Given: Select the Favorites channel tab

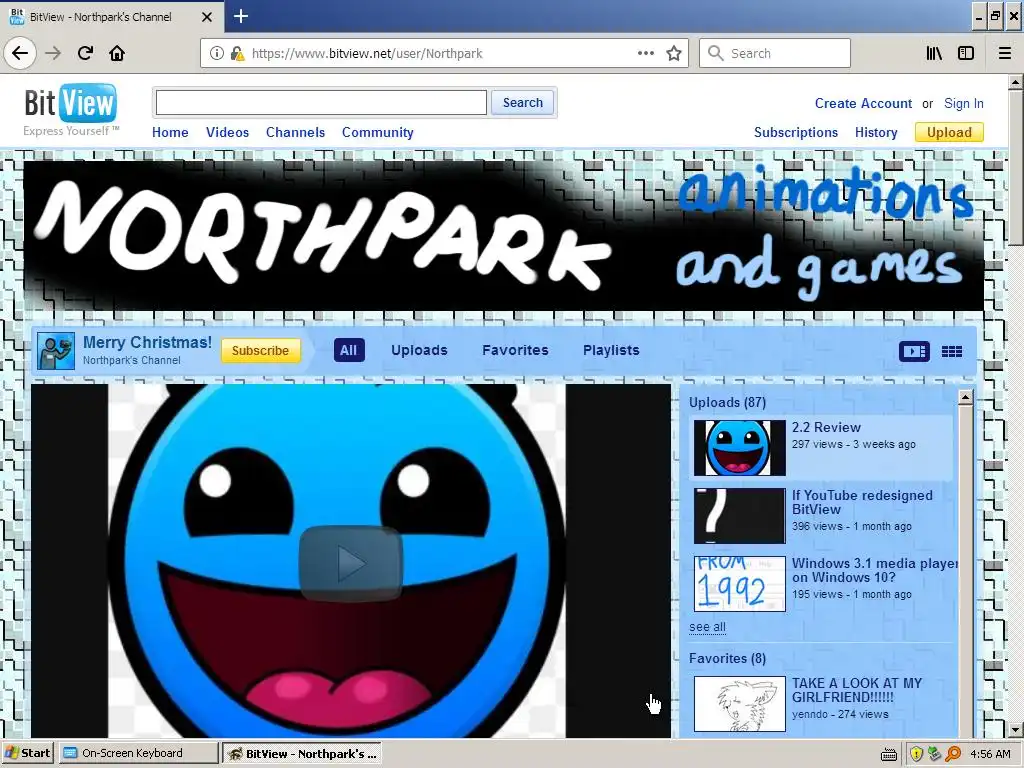Looking at the screenshot, I should 515,350.
